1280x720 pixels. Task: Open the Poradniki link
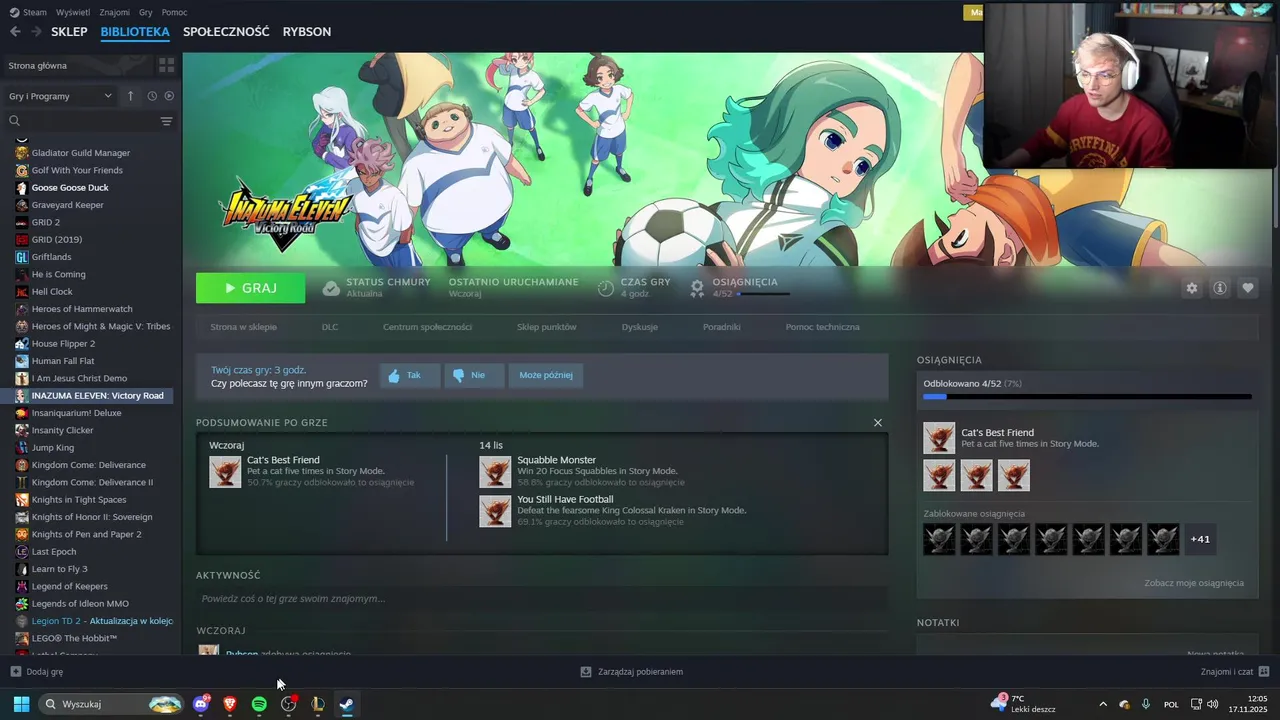pyautogui.click(x=722, y=327)
